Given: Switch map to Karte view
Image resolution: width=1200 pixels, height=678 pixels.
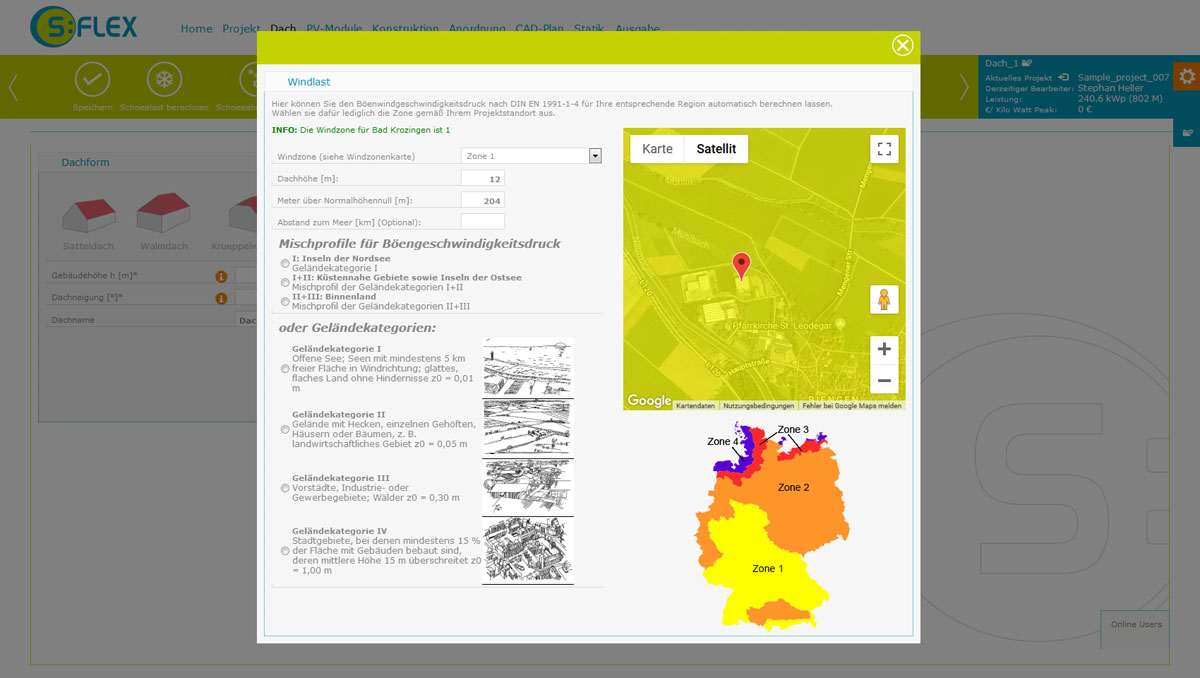Looking at the screenshot, I should pyautogui.click(x=657, y=149).
